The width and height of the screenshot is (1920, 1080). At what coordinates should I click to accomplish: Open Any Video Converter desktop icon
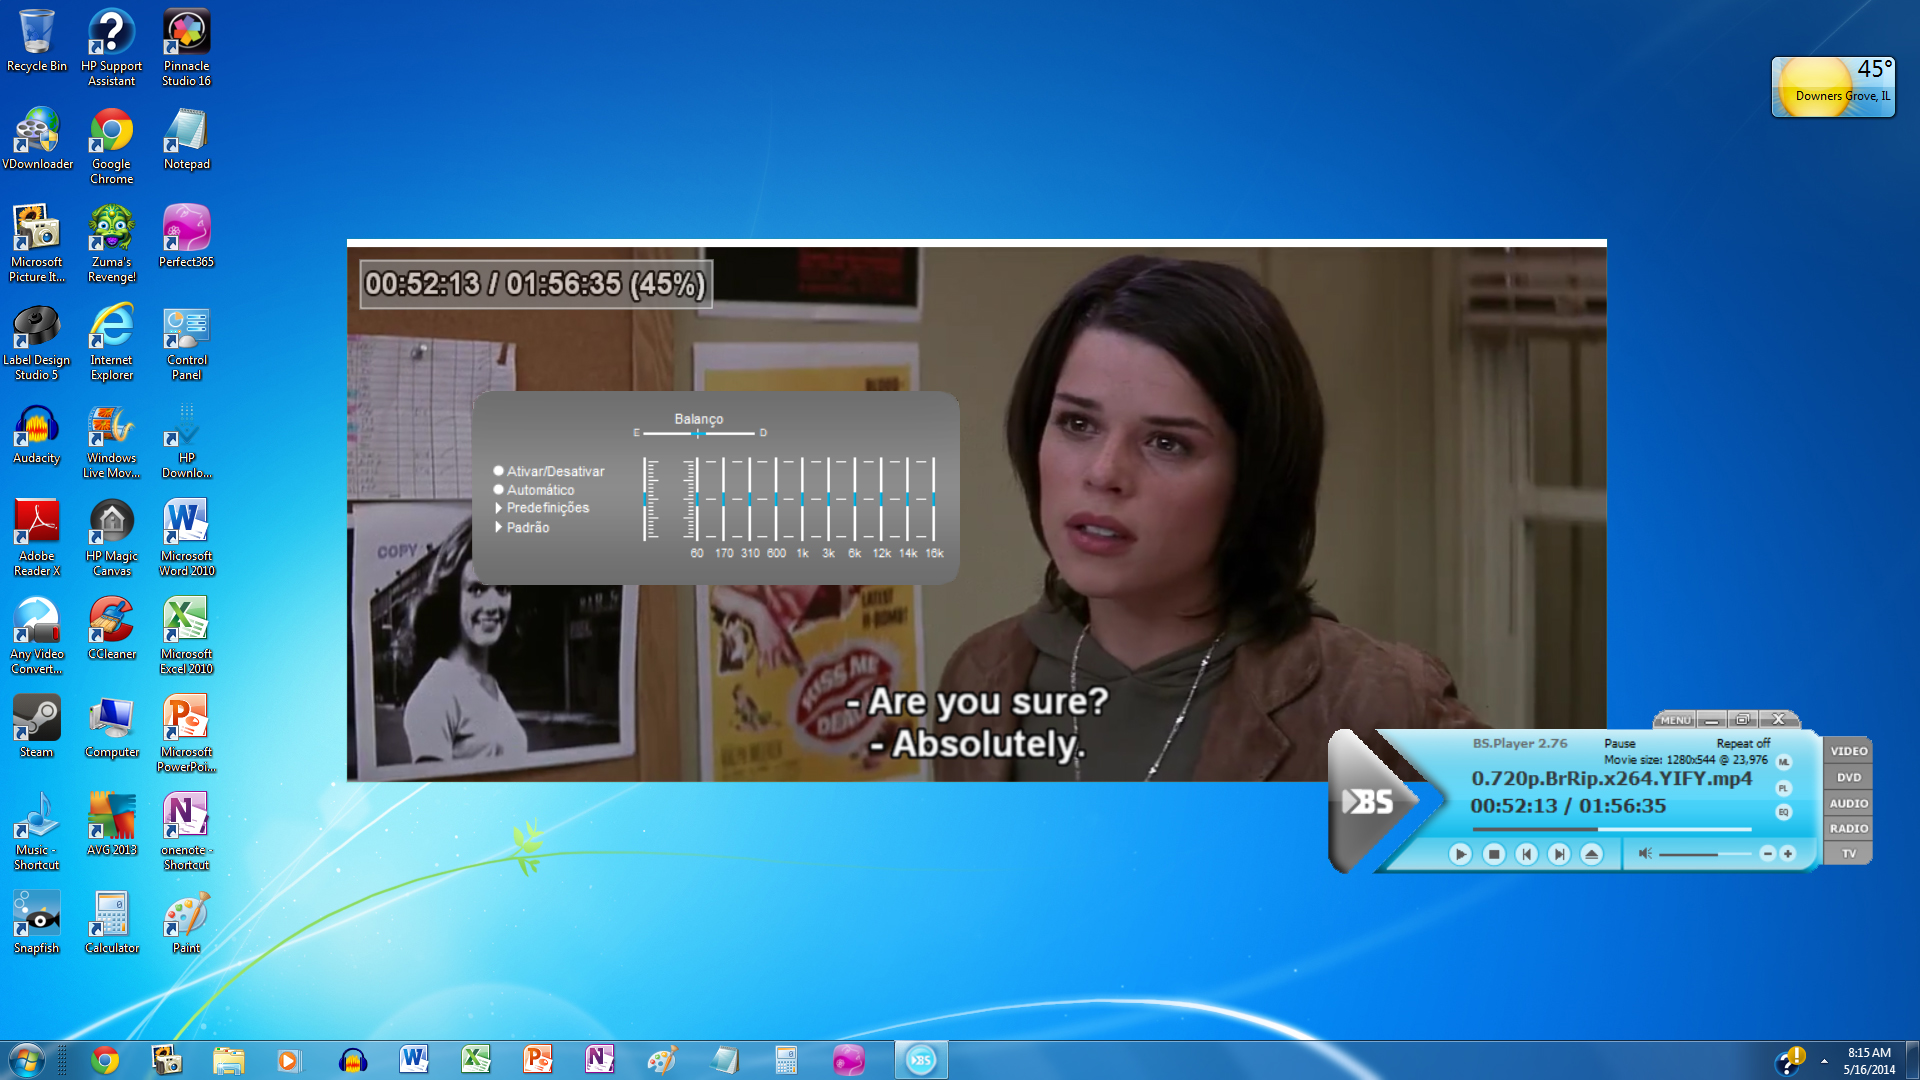pos(37,636)
